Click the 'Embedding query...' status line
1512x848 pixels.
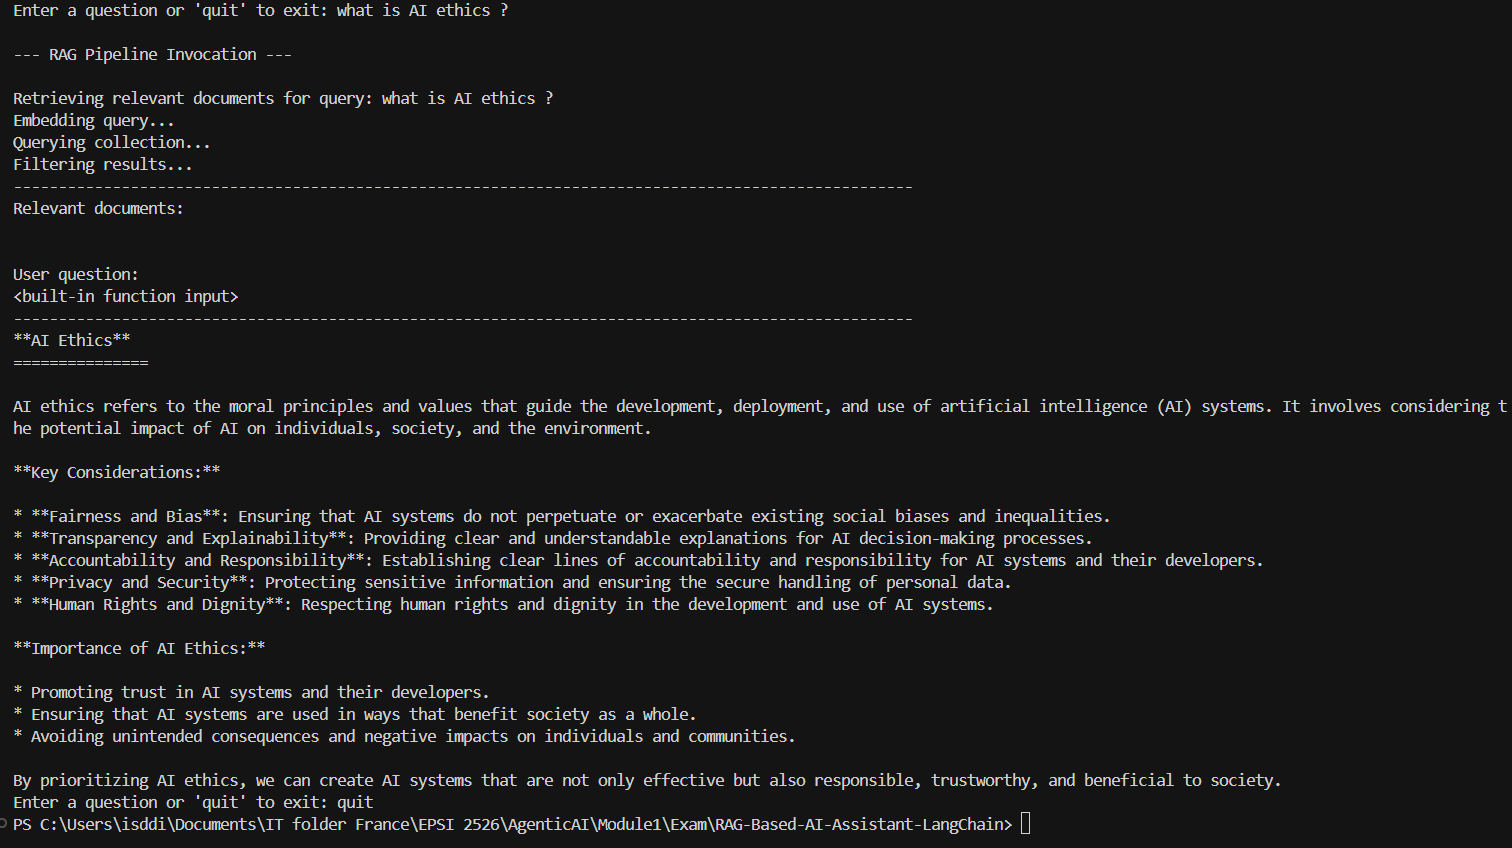[94, 120]
